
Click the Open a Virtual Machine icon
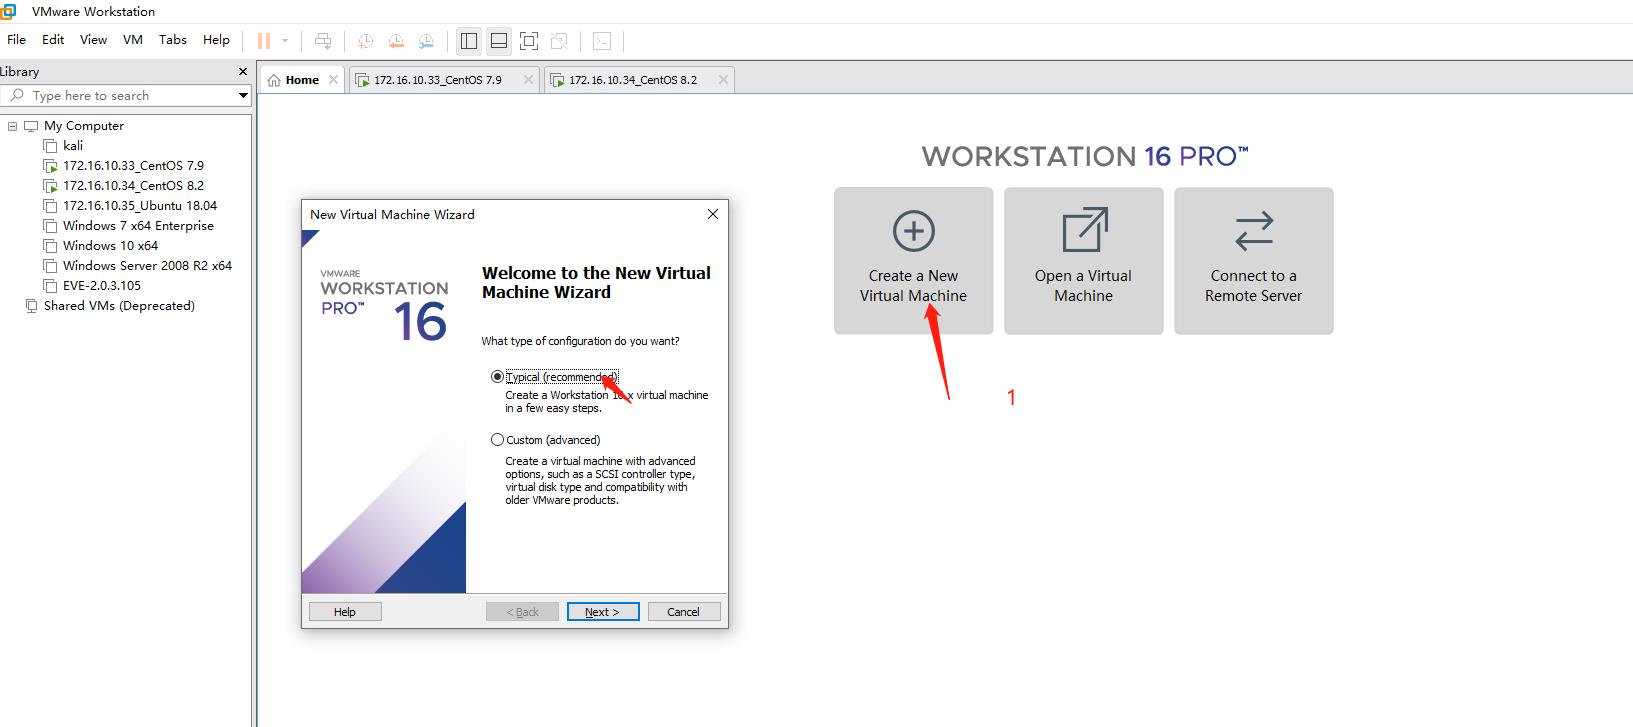pos(1084,230)
